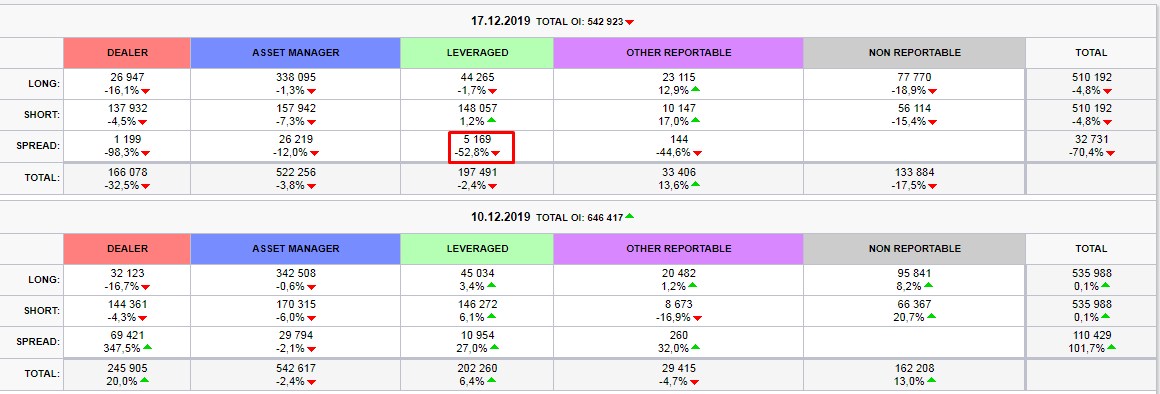Click the 10.12.2019 report date heading

[501, 217]
